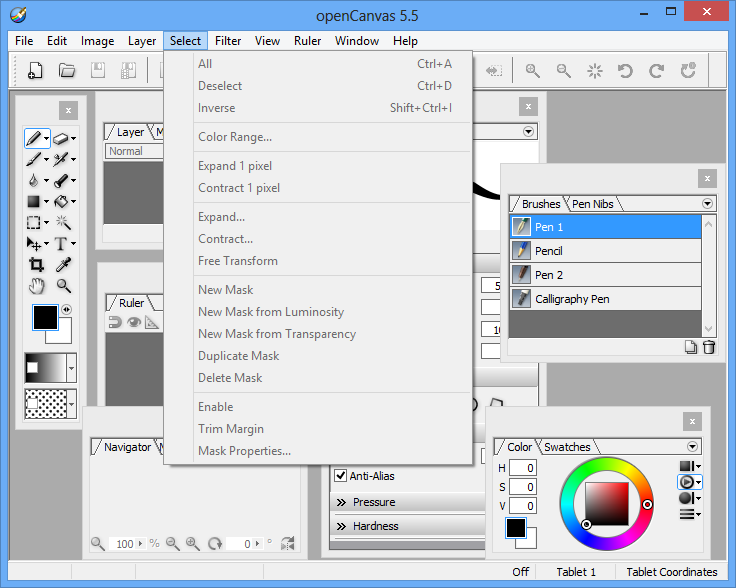The height and width of the screenshot is (588, 736).
Task: Click the saturation-value square in color wheel
Action: click(x=606, y=504)
